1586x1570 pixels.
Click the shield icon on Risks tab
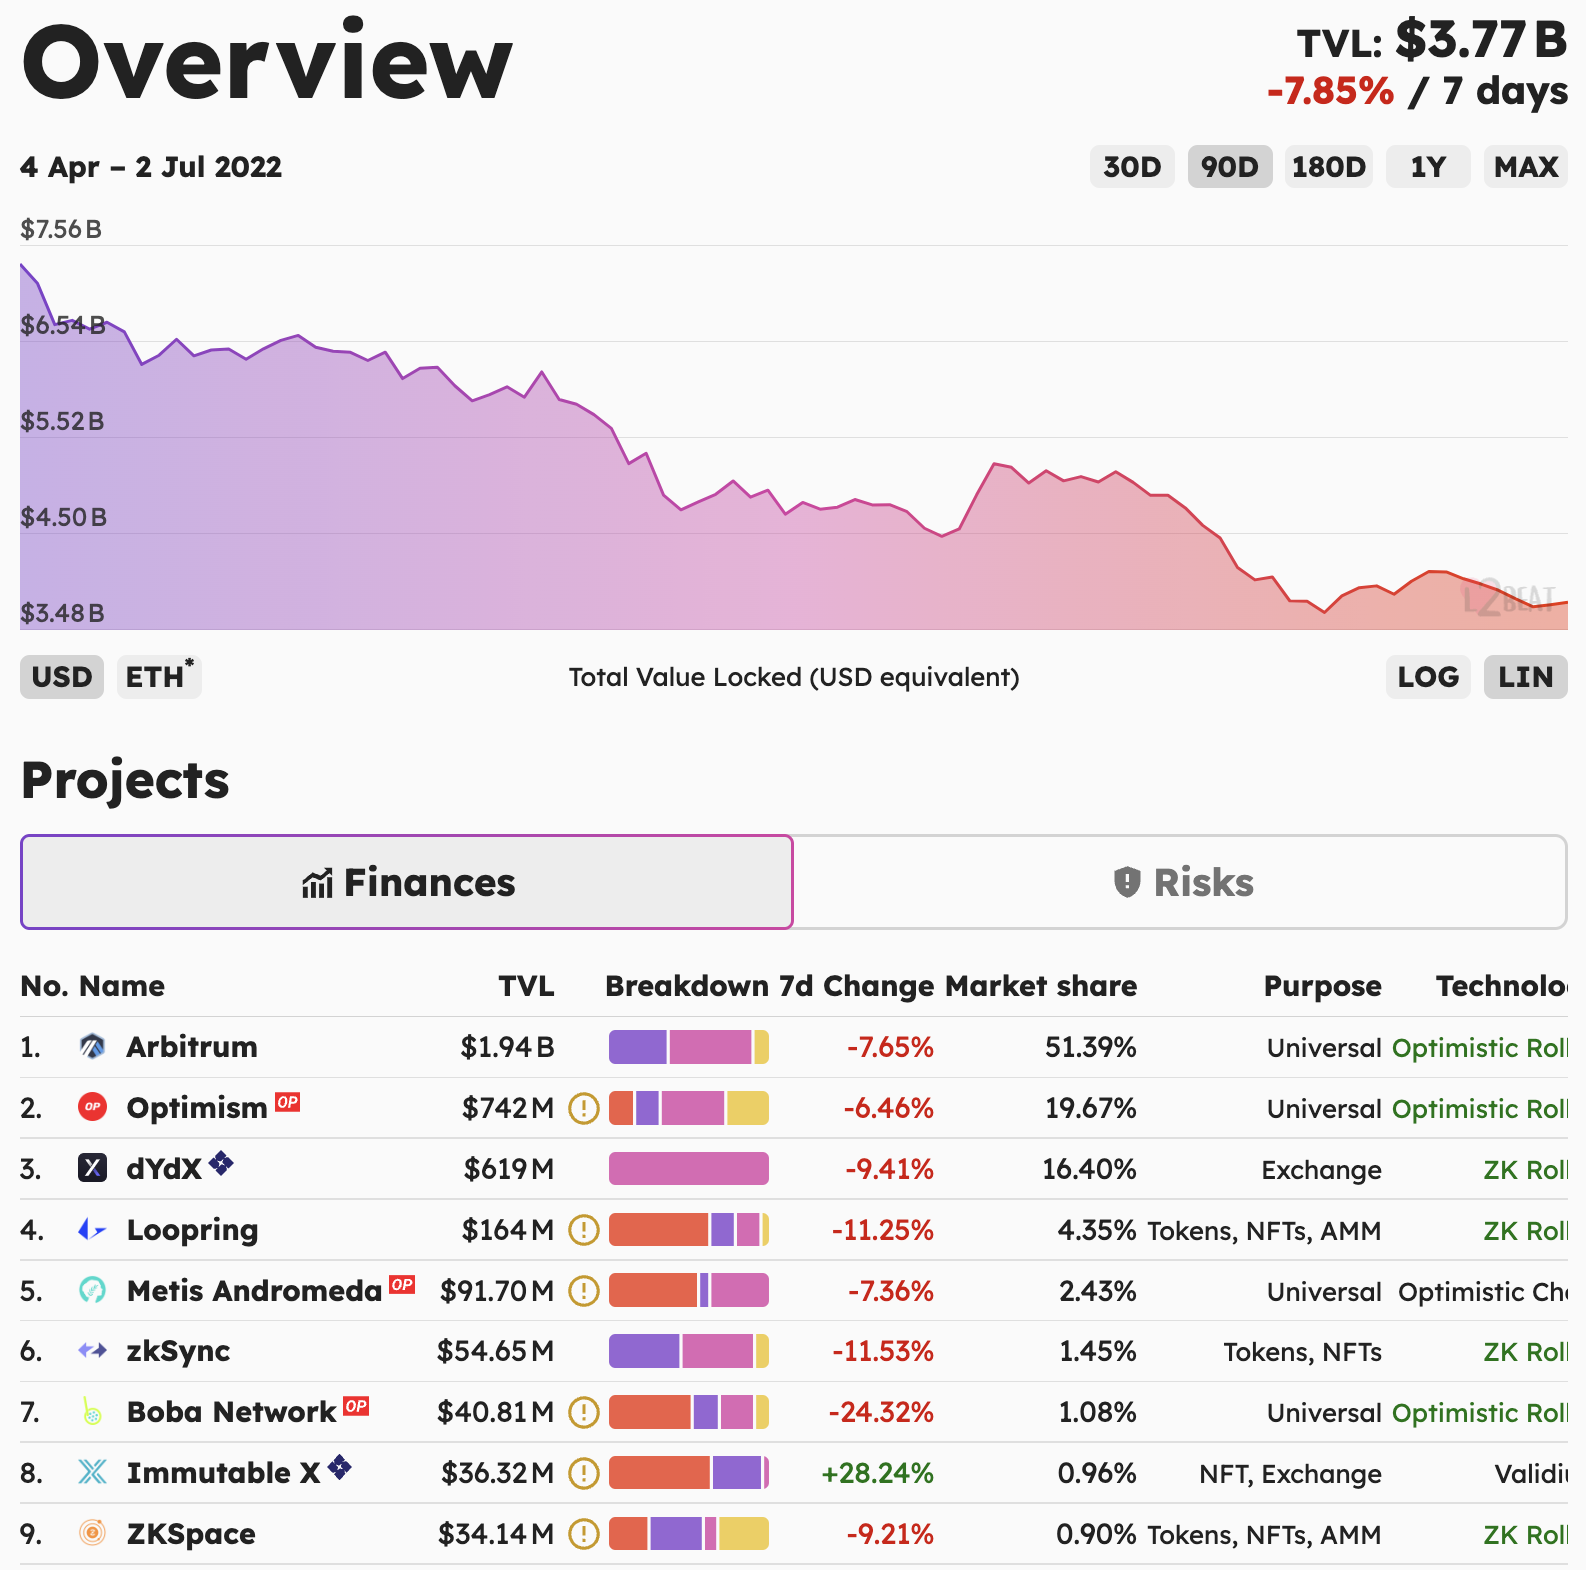[1127, 882]
